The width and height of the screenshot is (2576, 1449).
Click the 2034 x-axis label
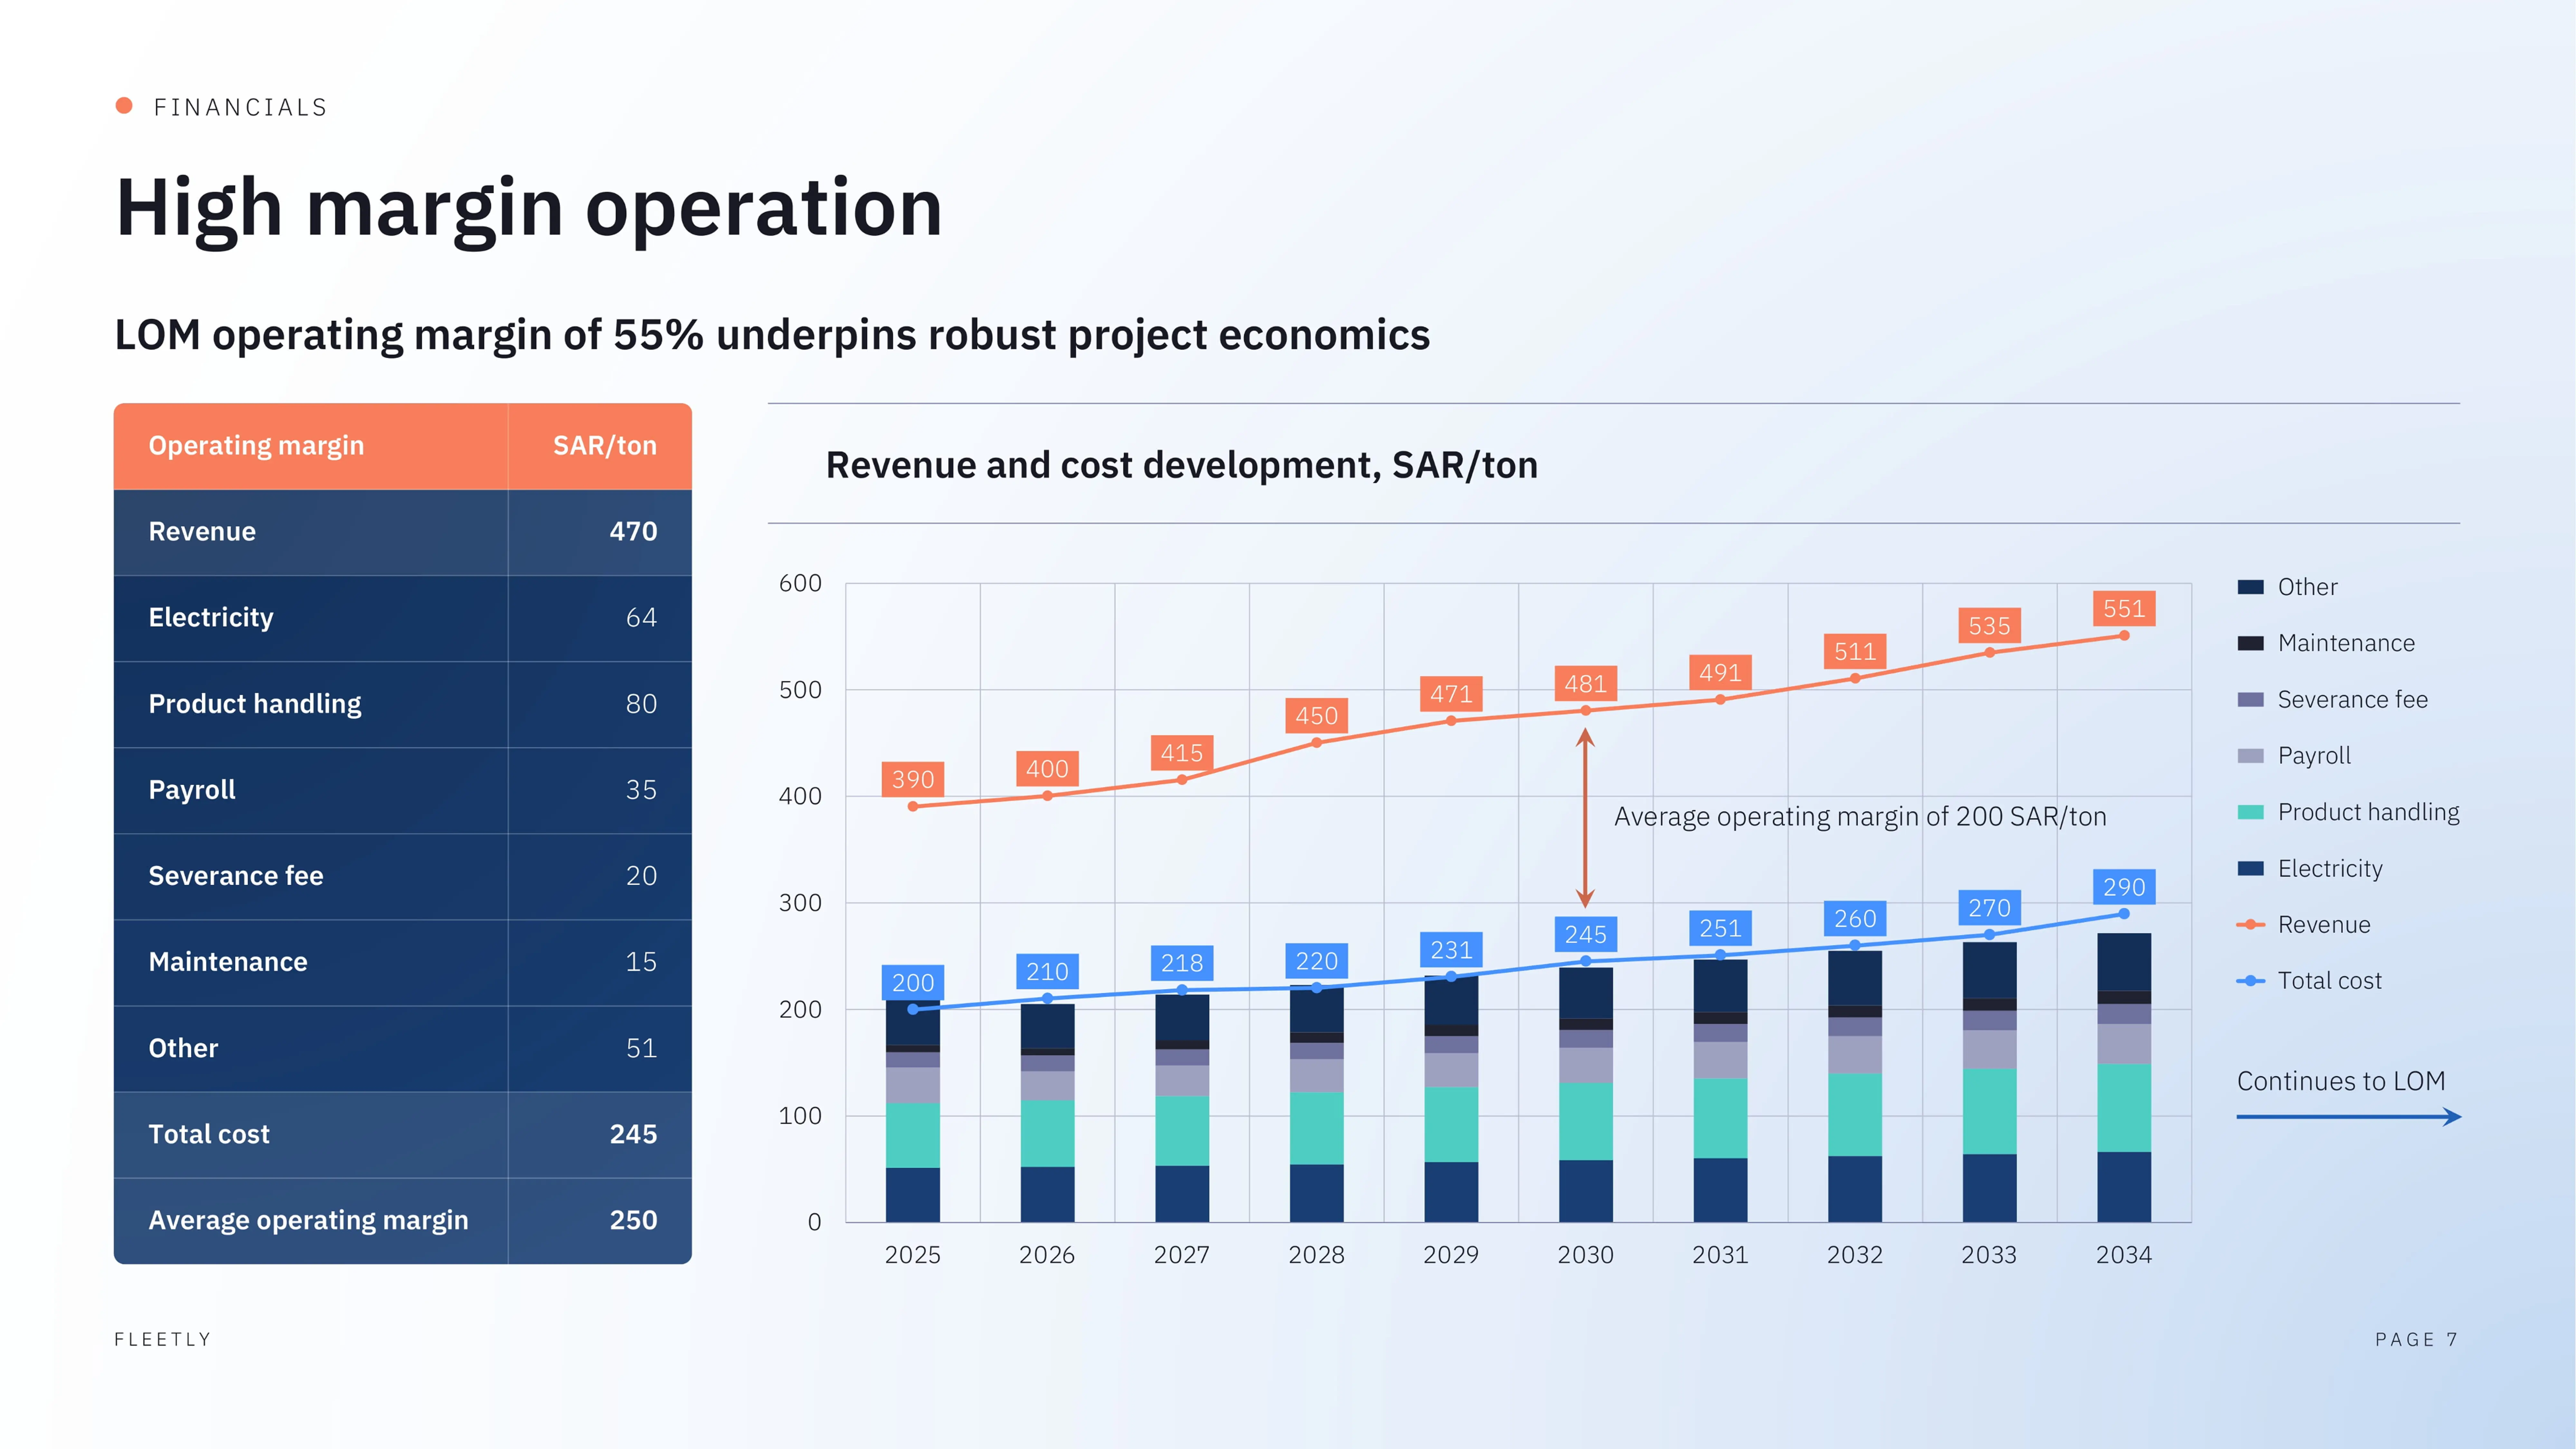tap(2124, 1255)
